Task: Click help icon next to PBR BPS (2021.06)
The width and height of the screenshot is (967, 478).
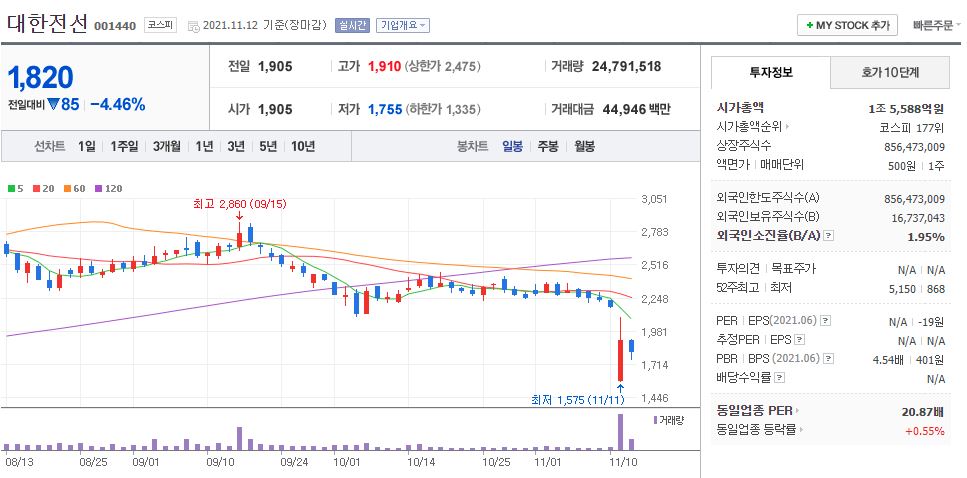Action: 829,358
